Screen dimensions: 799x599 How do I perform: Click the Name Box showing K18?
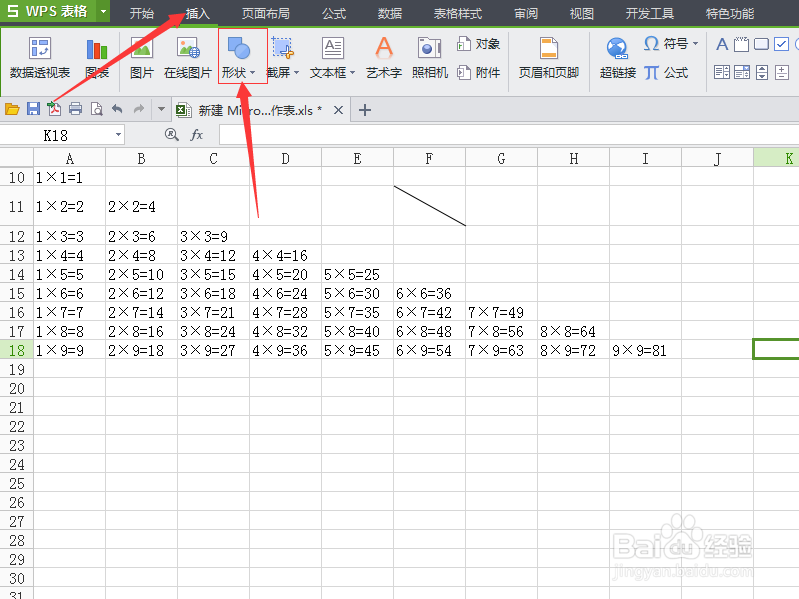click(56, 135)
